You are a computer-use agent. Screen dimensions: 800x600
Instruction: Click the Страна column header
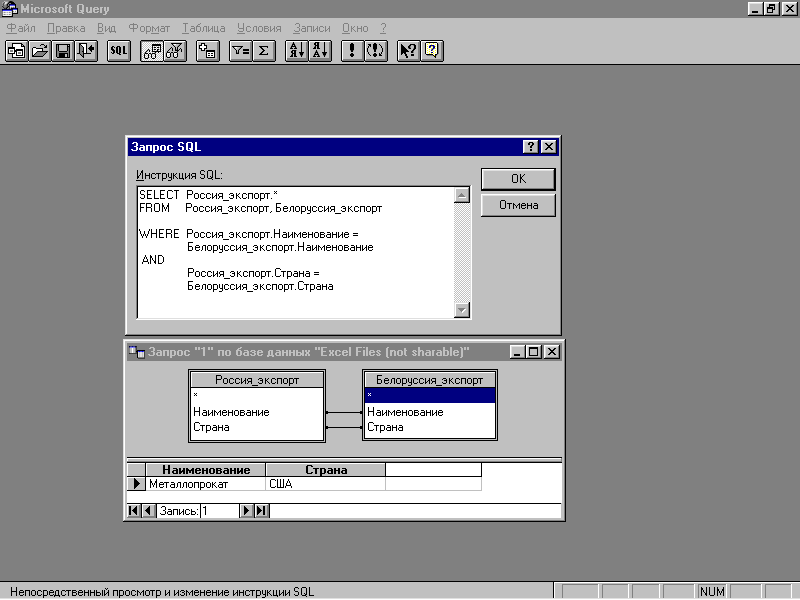326,470
